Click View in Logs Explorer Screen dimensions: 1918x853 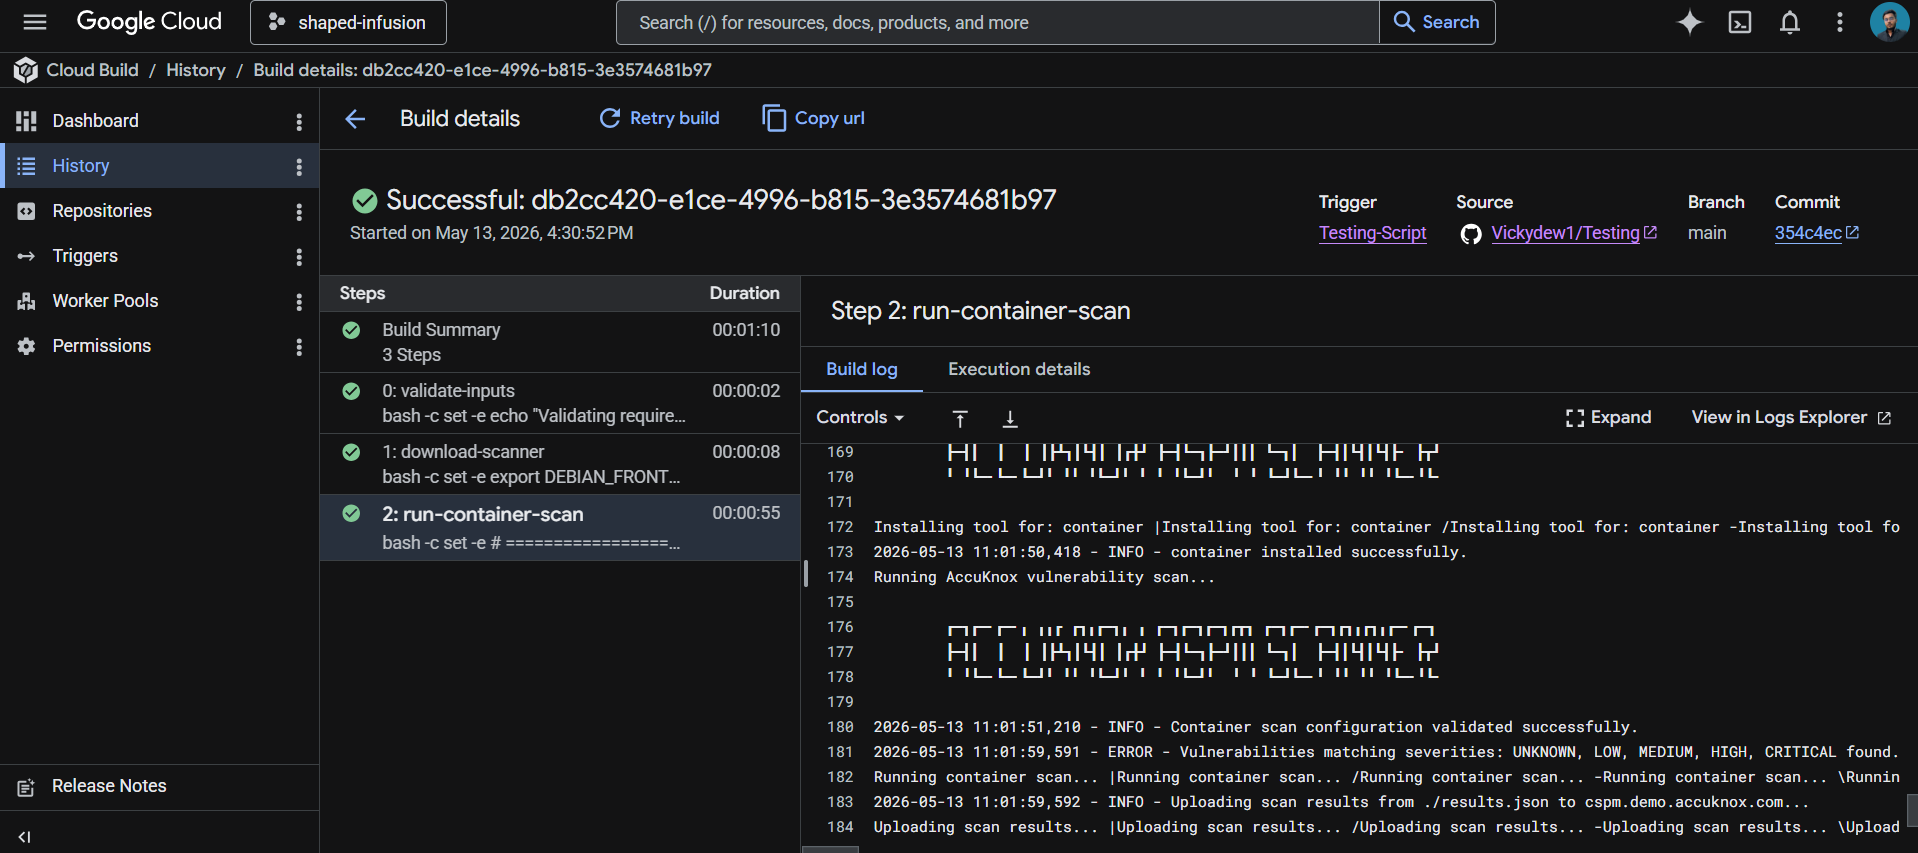tap(1791, 418)
